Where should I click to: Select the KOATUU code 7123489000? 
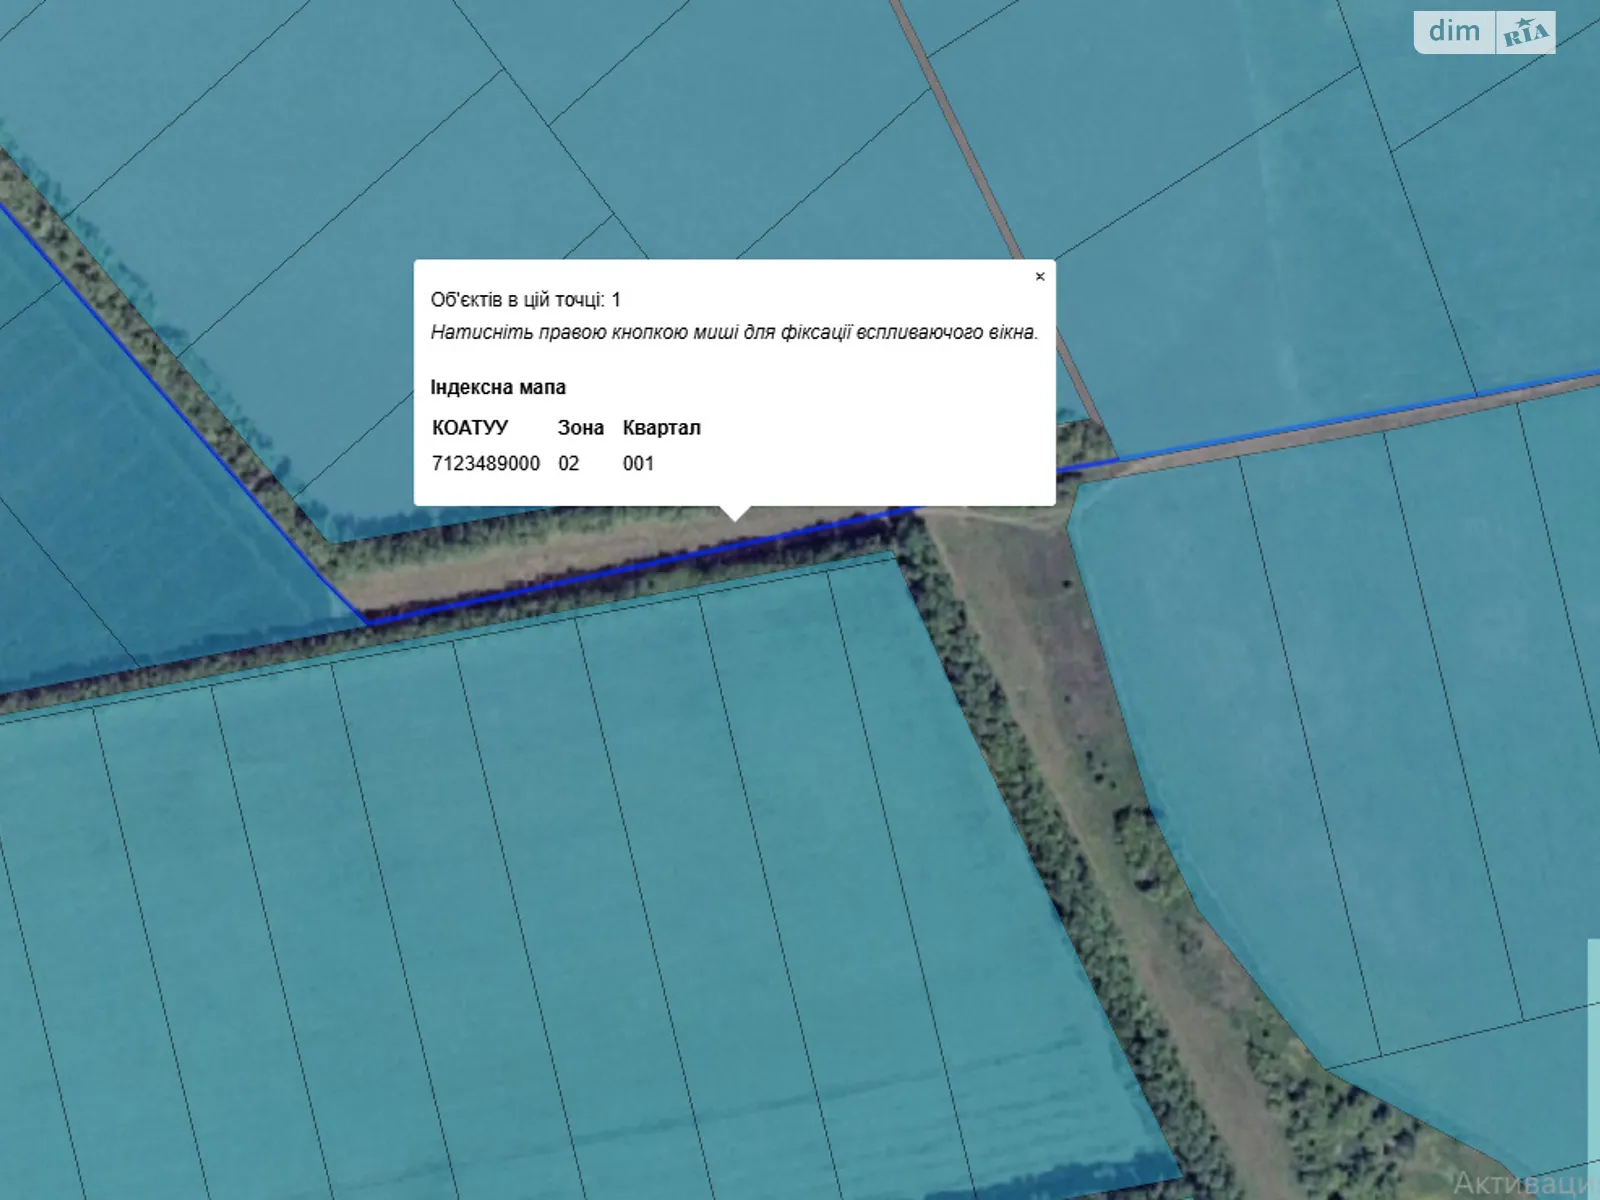tap(485, 463)
